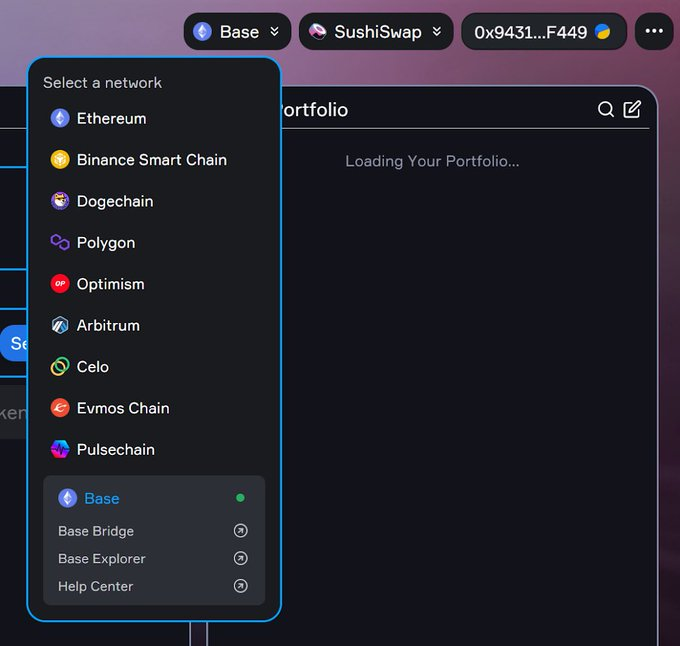
Task: Open the three-dots more options menu
Action: (x=654, y=32)
